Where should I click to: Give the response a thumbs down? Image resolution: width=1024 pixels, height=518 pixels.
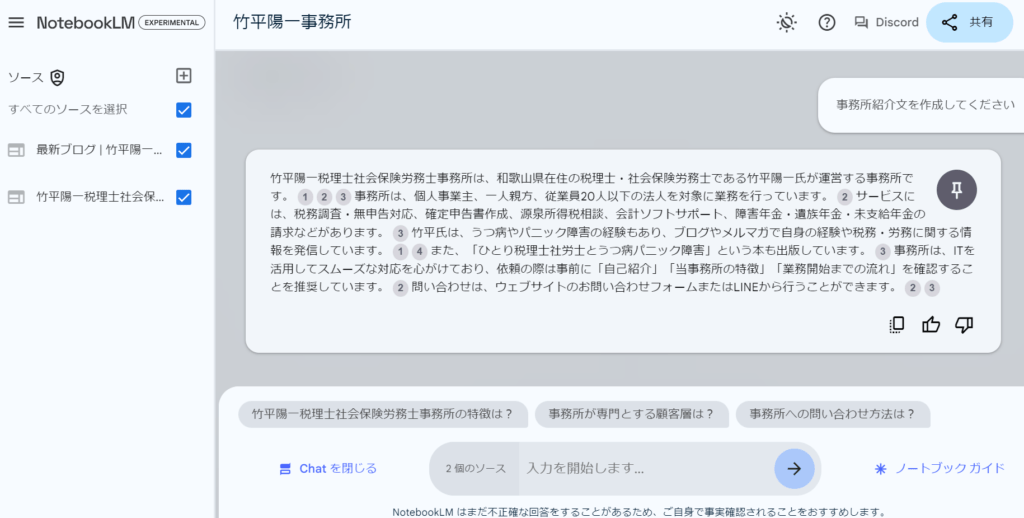pos(964,325)
